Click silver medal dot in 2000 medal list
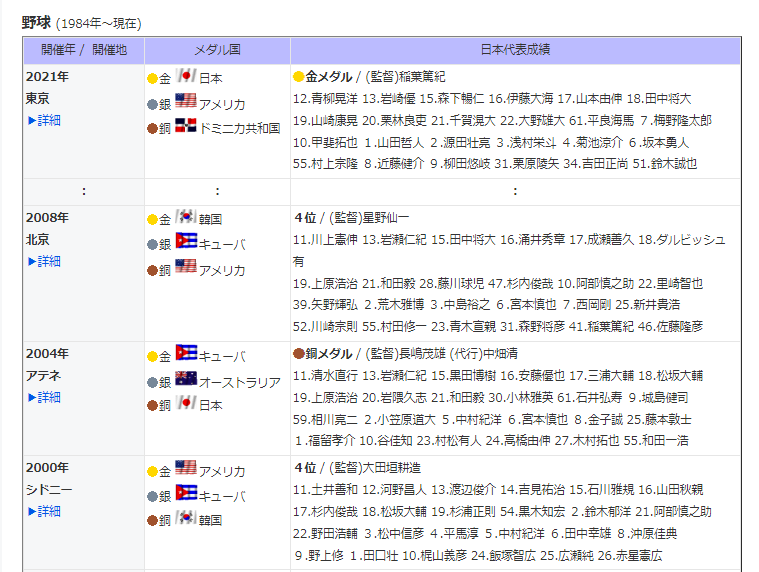Image resolution: width=759 pixels, height=572 pixels. point(152,496)
